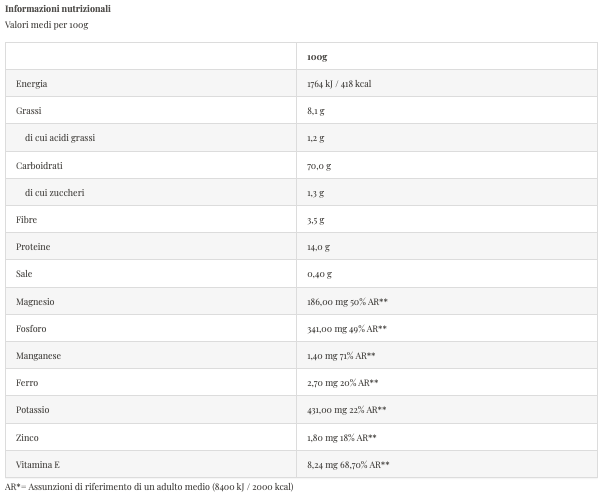Click the "100g" column header
Image resolution: width=605 pixels, height=501 pixels.
pos(316,57)
